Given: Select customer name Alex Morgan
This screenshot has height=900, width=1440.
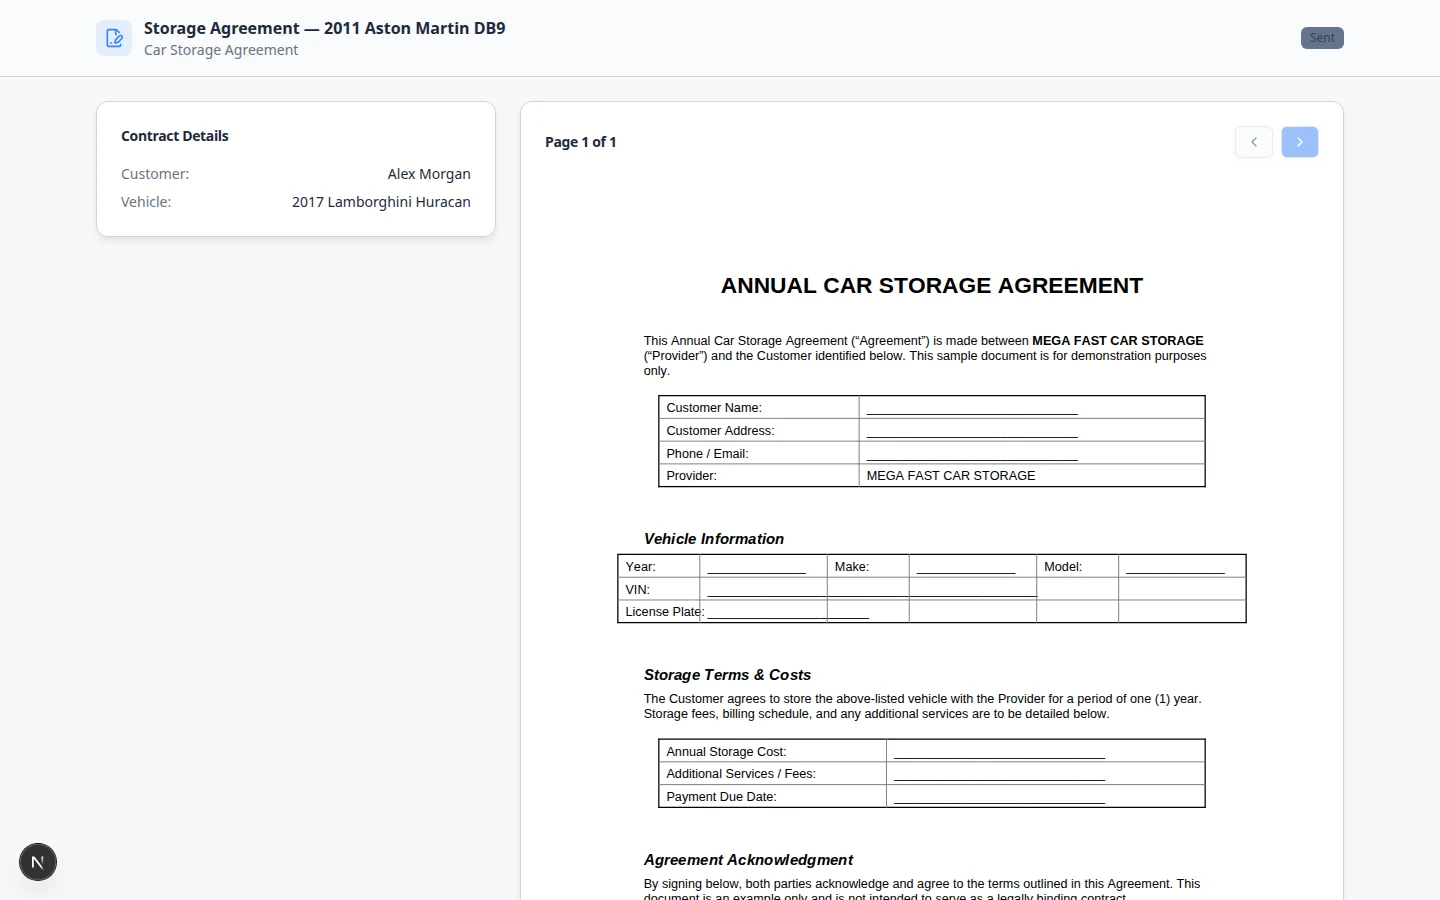Looking at the screenshot, I should [x=429, y=174].
